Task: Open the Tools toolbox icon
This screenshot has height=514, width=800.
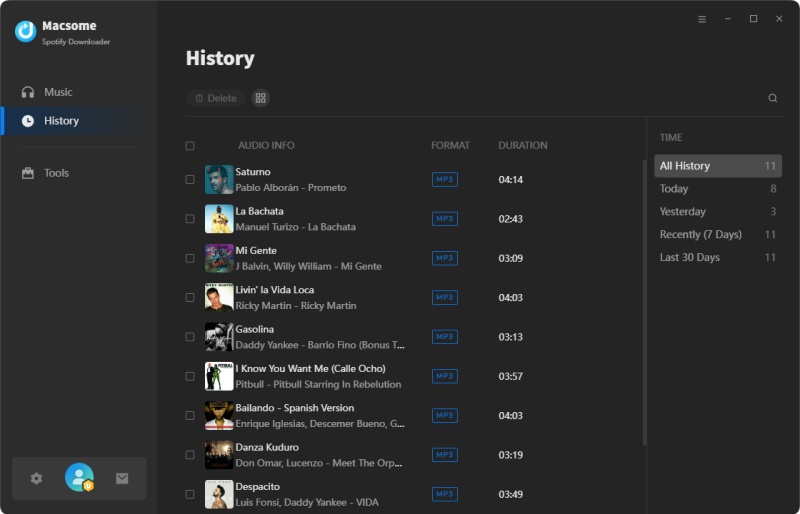Action: point(28,173)
